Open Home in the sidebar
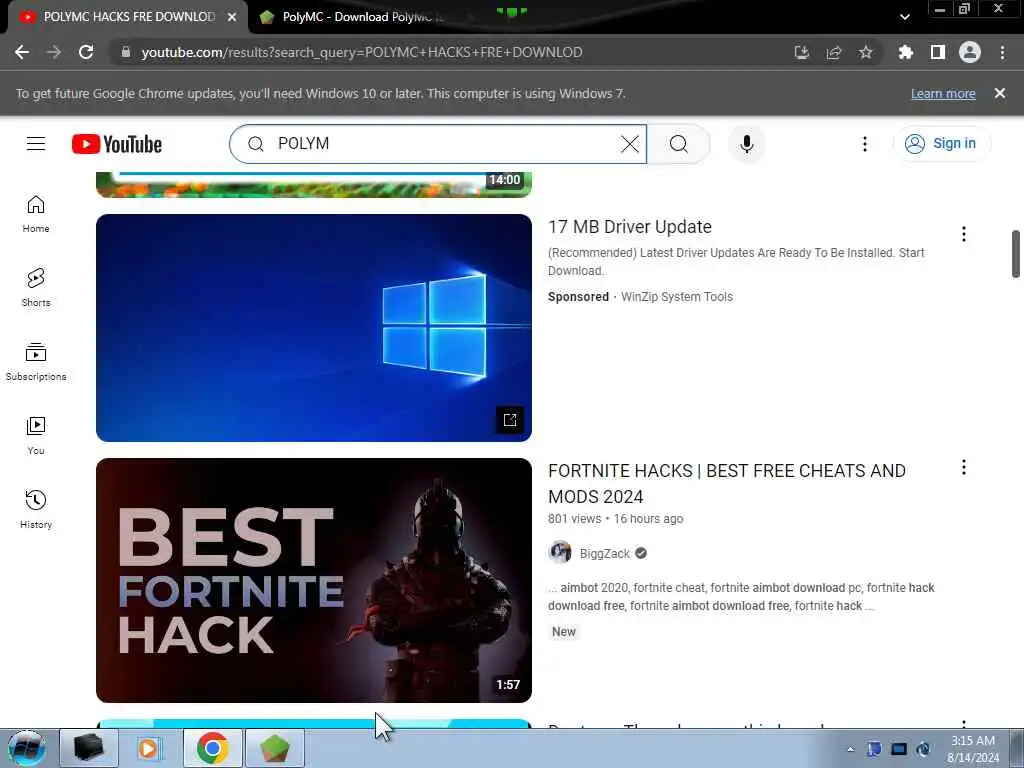Image resolution: width=1024 pixels, height=768 pixels. click(x=36, y=214)
